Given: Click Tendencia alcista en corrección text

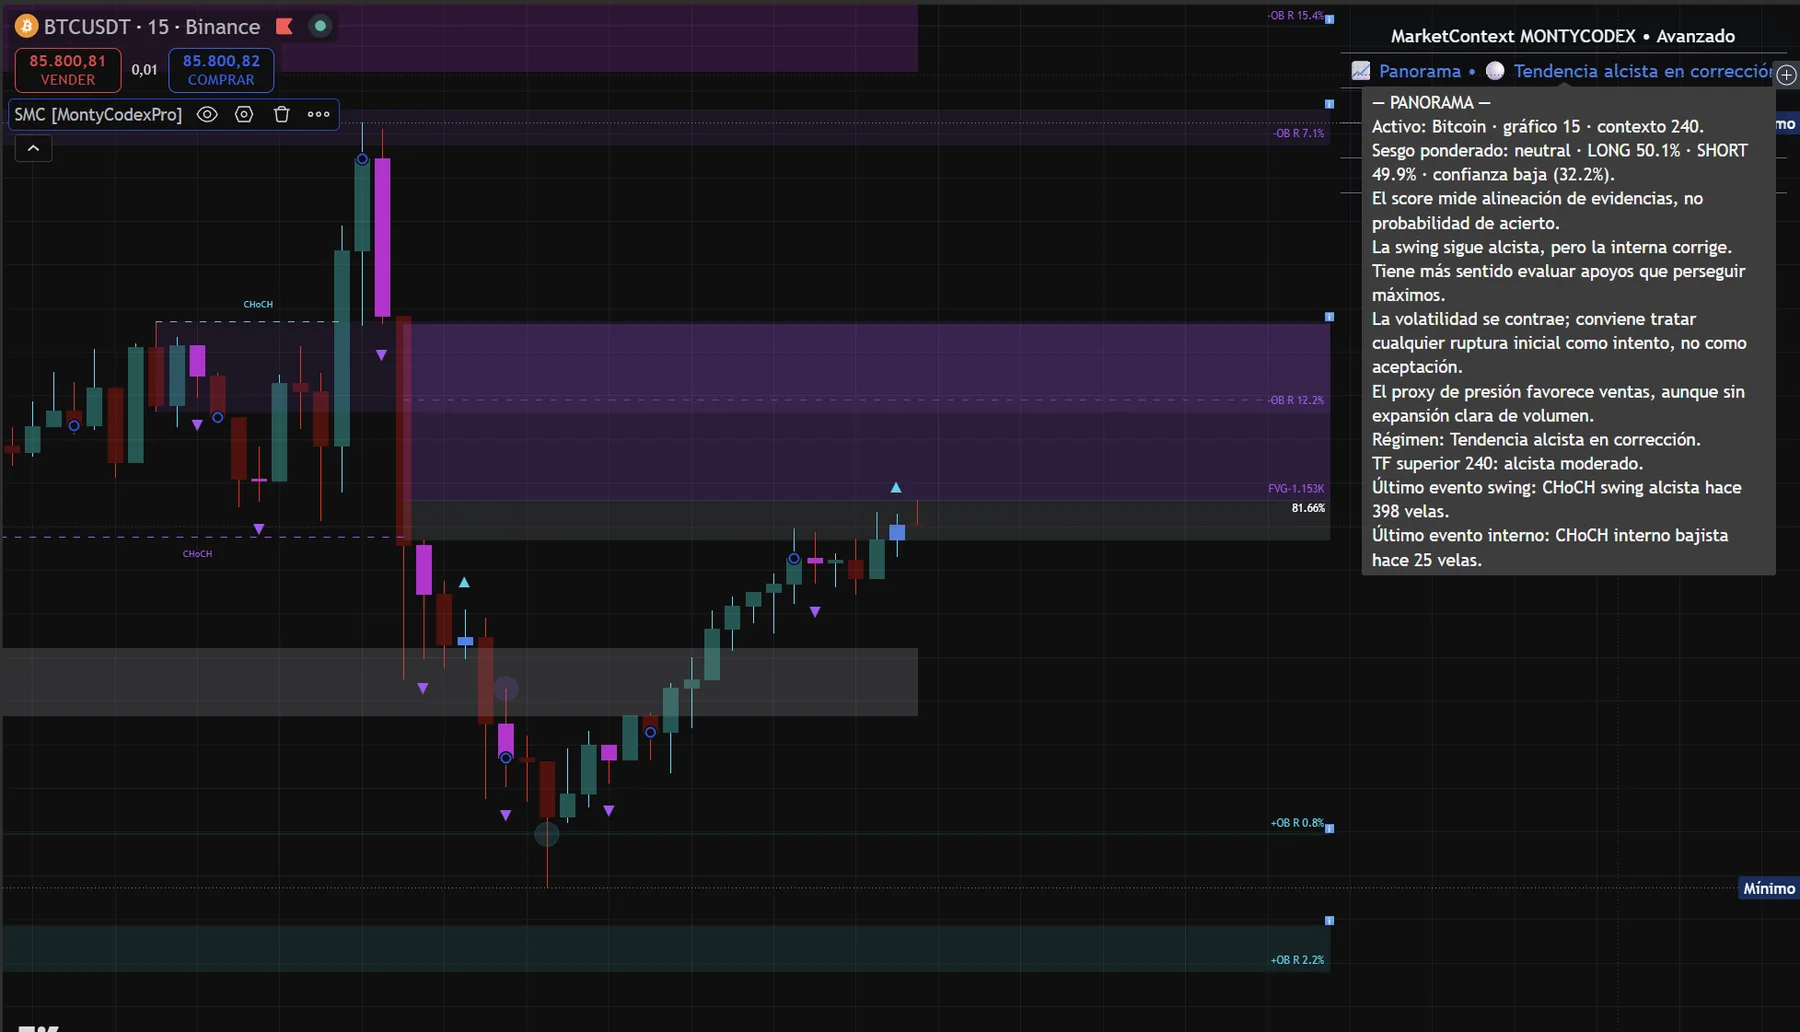Looking at the screenshot, I should click(1643, 71).
